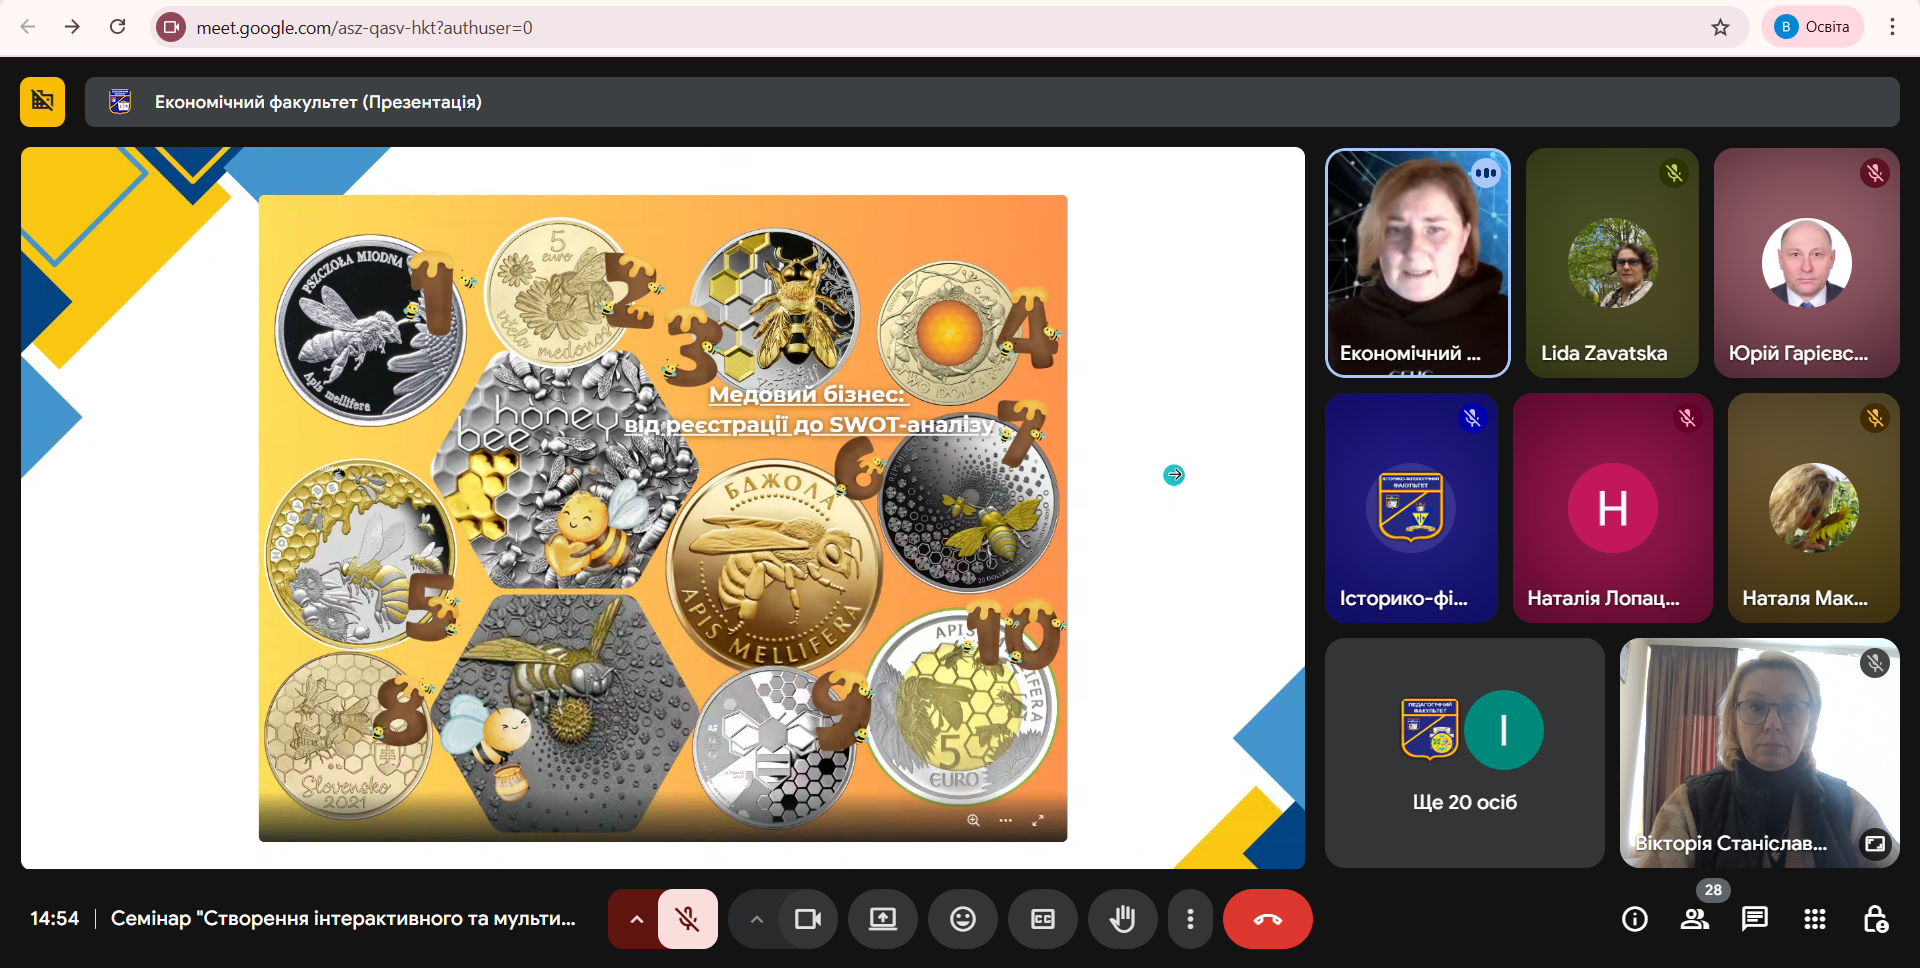Open the activities grid icon
Image resolution: width=1920 pixels, height=968 pixels.
point(1814,919)
